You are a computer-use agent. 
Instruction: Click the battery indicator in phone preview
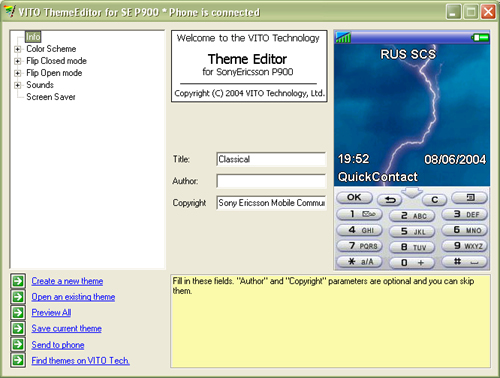pos(480,38)
